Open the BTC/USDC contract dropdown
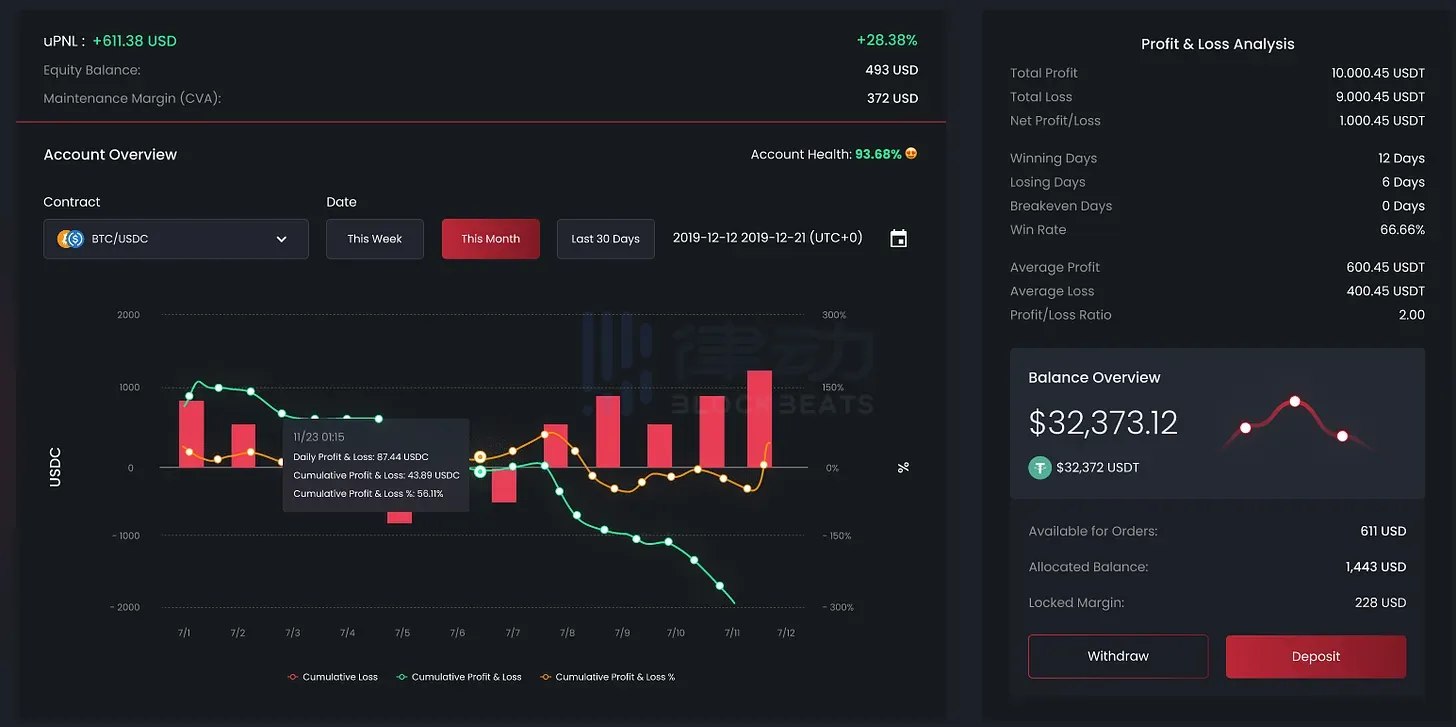 tap(176, 239)
